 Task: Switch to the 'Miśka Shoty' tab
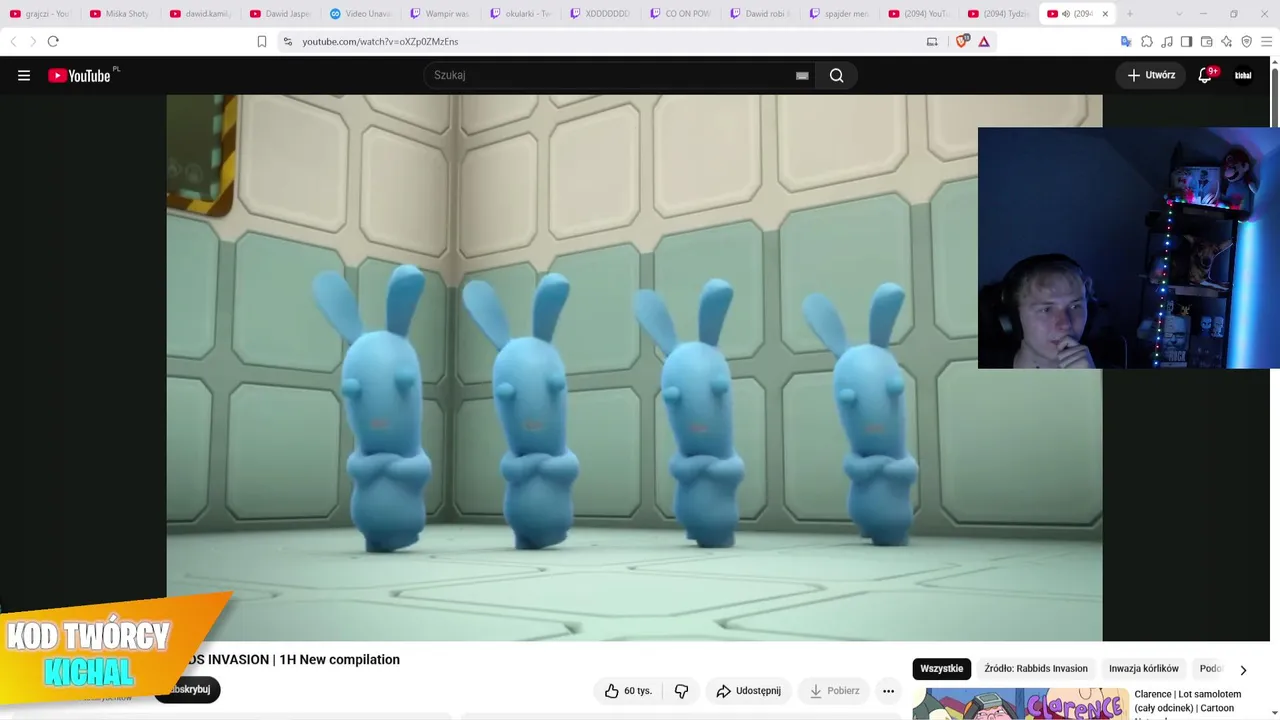coord(120,14)
